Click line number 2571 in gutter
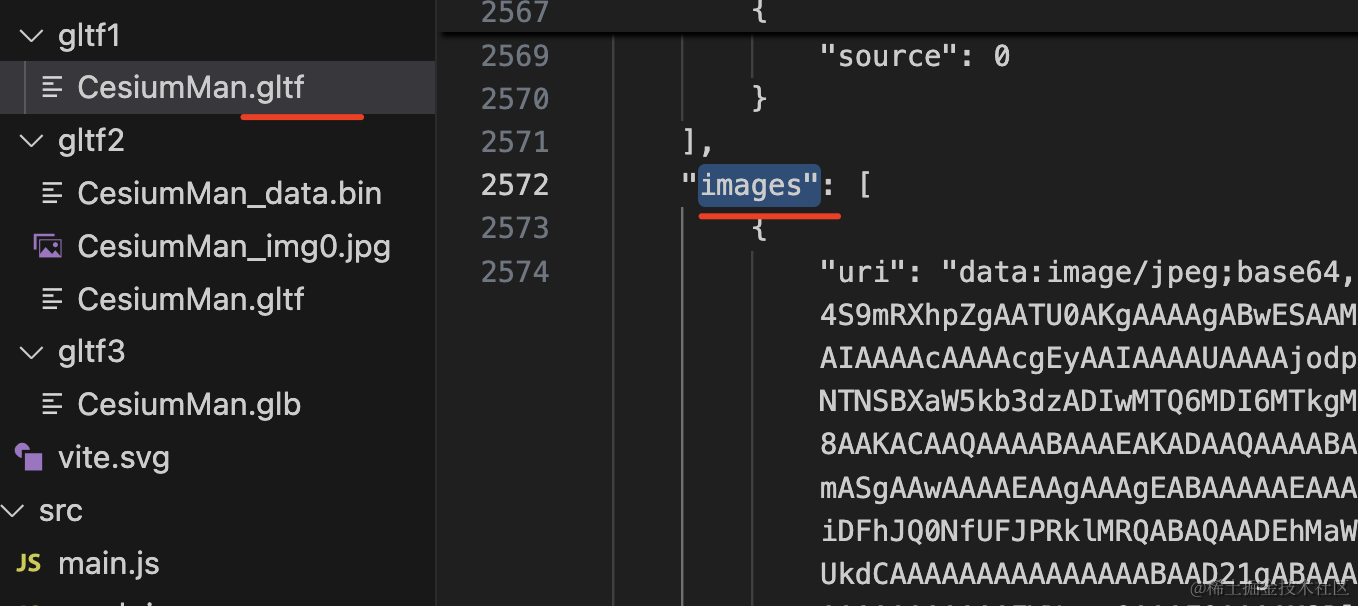The height and width of the screenshot is (606, 1358). coord(515,142)
